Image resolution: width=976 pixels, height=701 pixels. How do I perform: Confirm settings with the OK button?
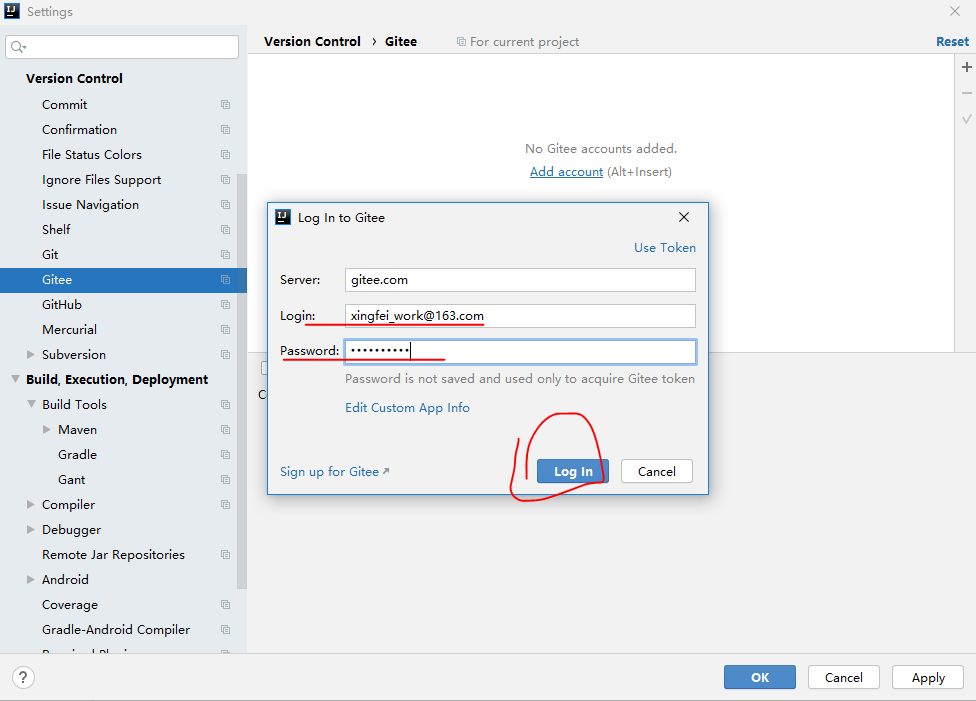759,677
